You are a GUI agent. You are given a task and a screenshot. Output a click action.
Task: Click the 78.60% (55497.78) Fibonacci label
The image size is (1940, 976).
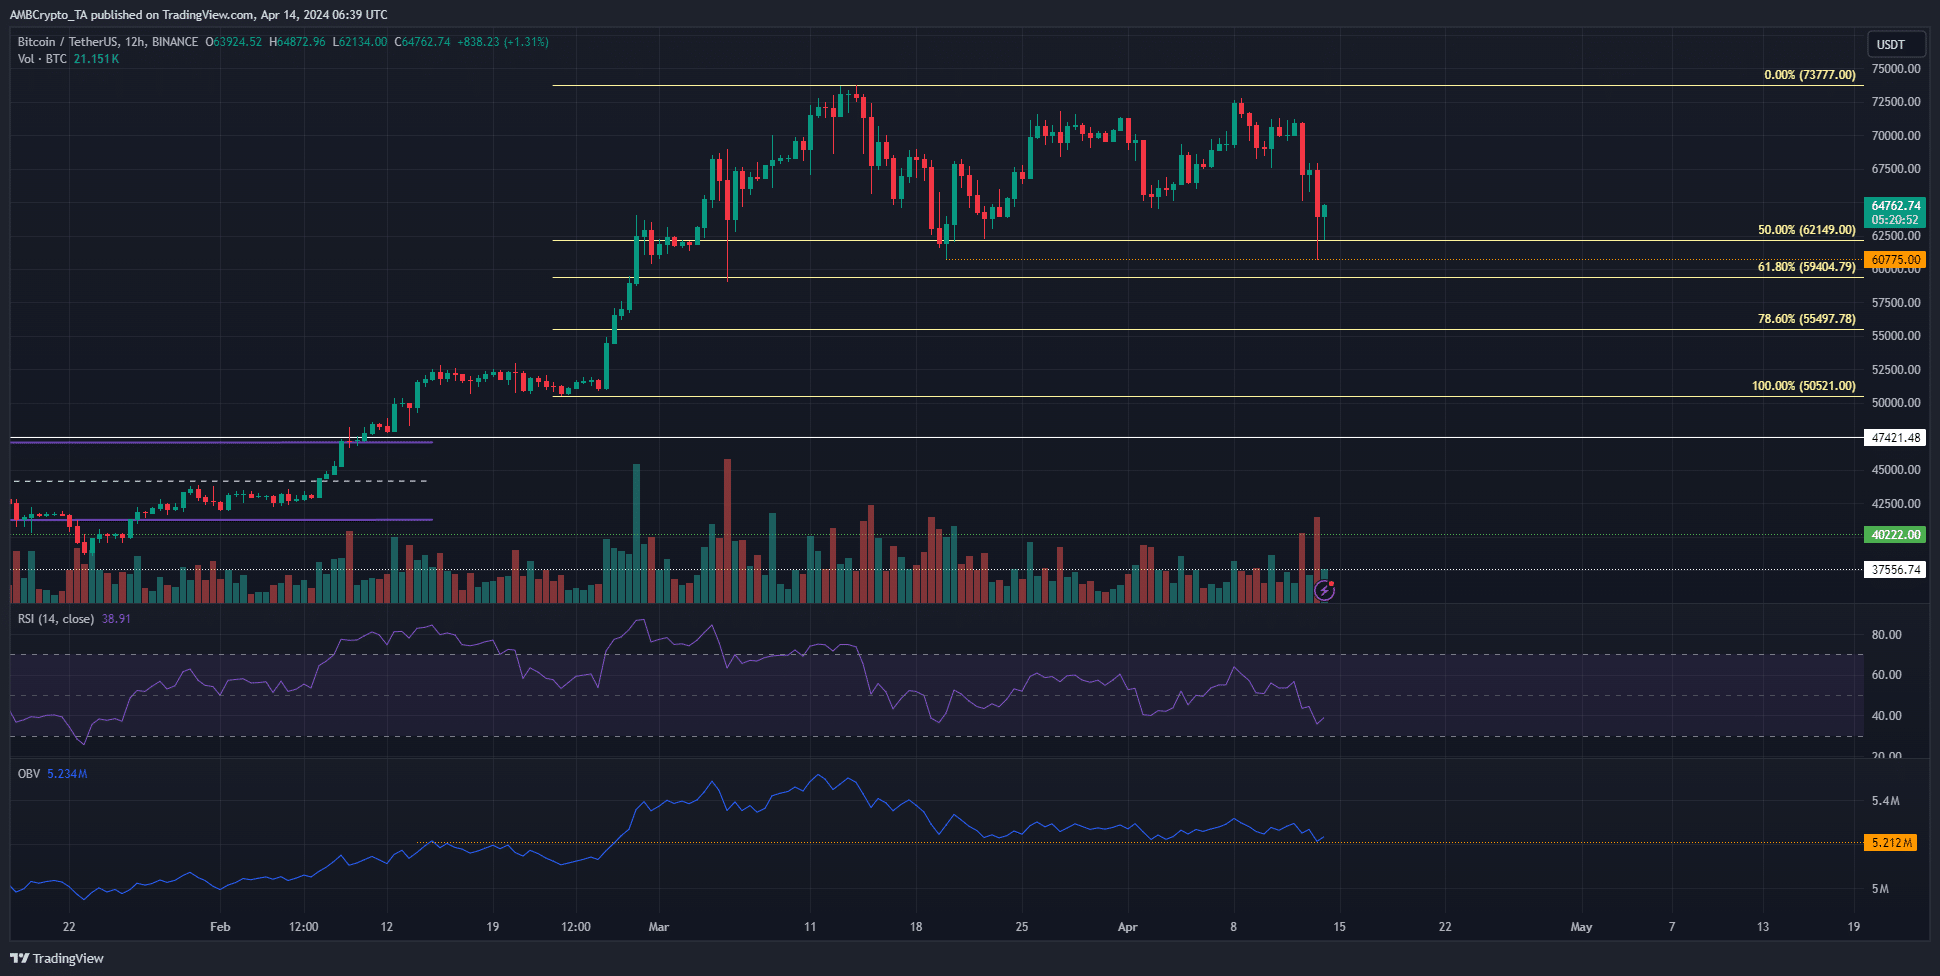1807,319
